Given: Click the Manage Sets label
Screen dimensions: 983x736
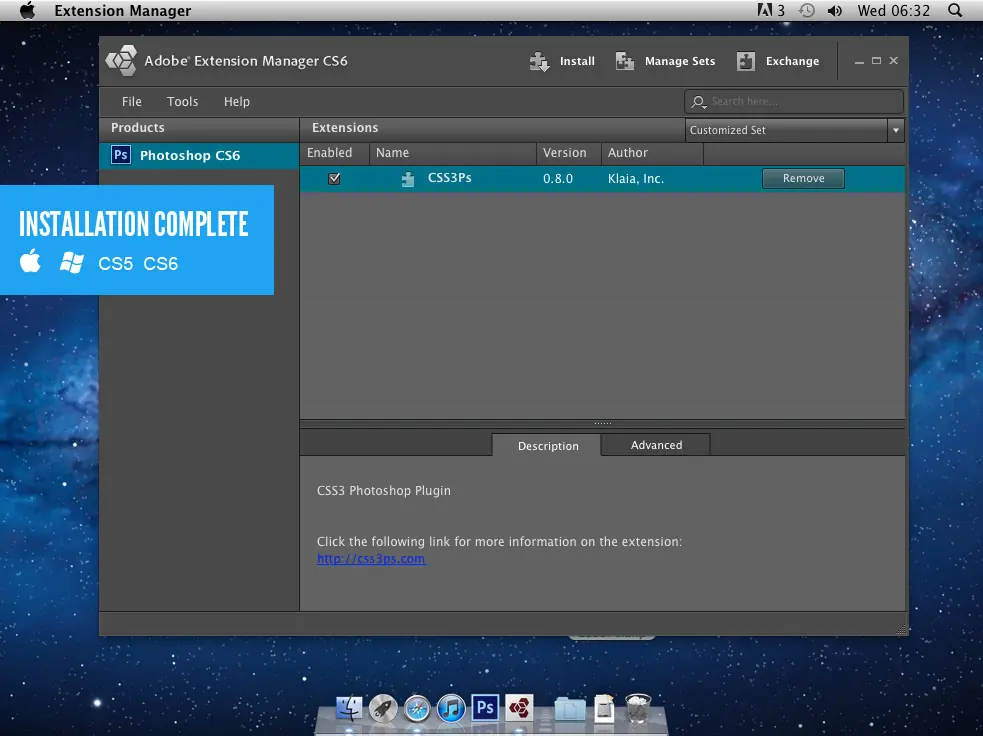Looking at the screenshot, I should pos(680,61).
